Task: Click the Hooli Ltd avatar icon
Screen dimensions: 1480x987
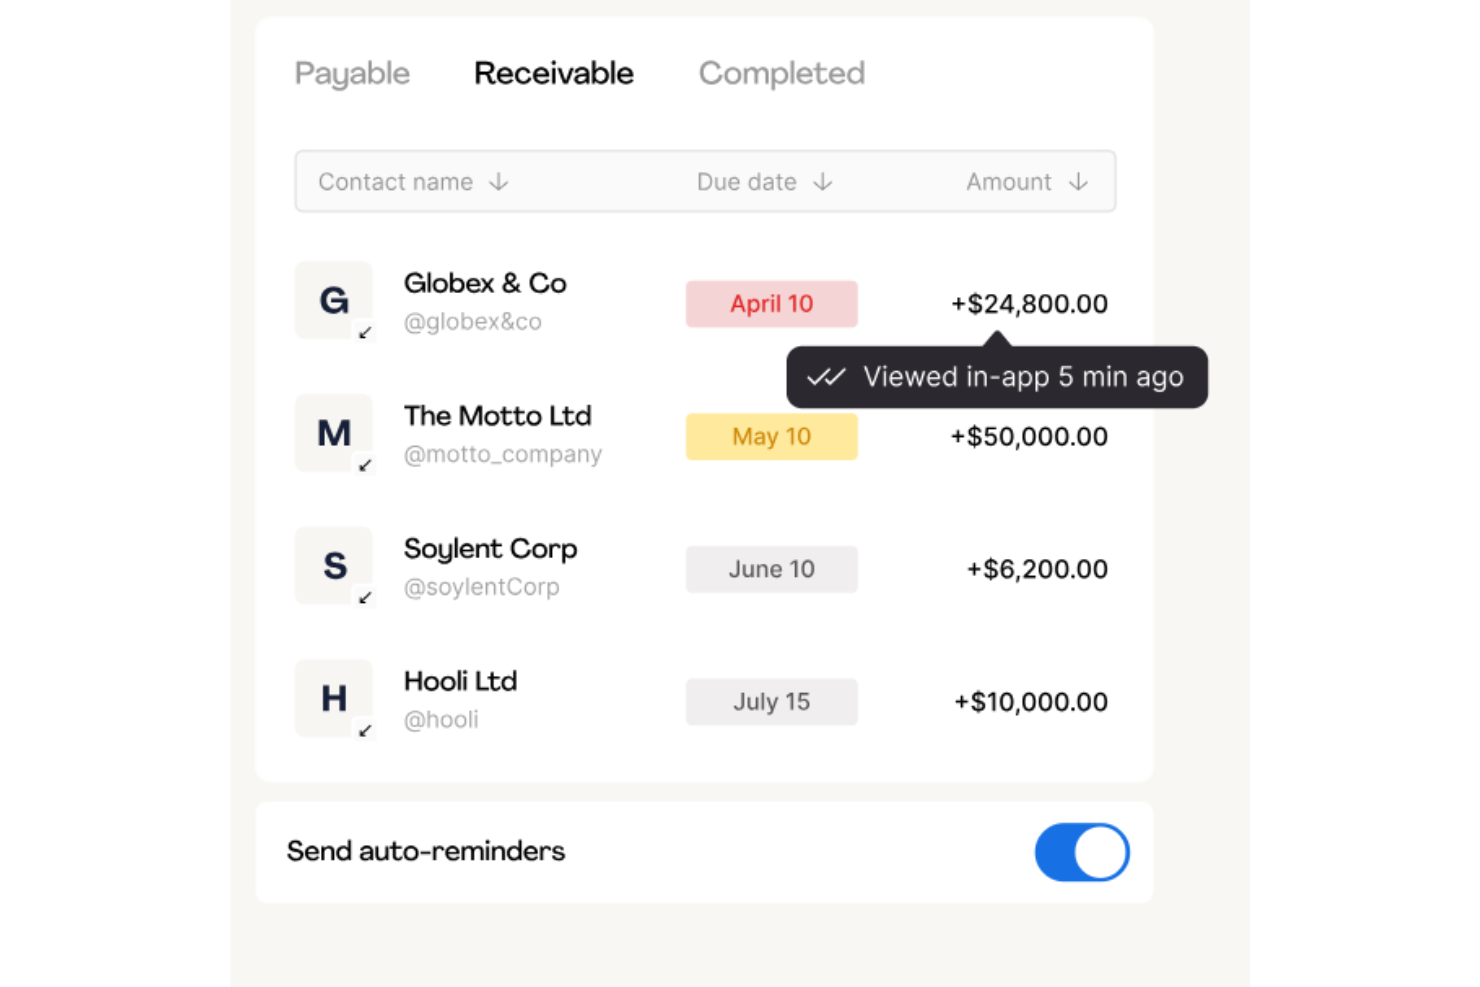Action: coord(334,698)
